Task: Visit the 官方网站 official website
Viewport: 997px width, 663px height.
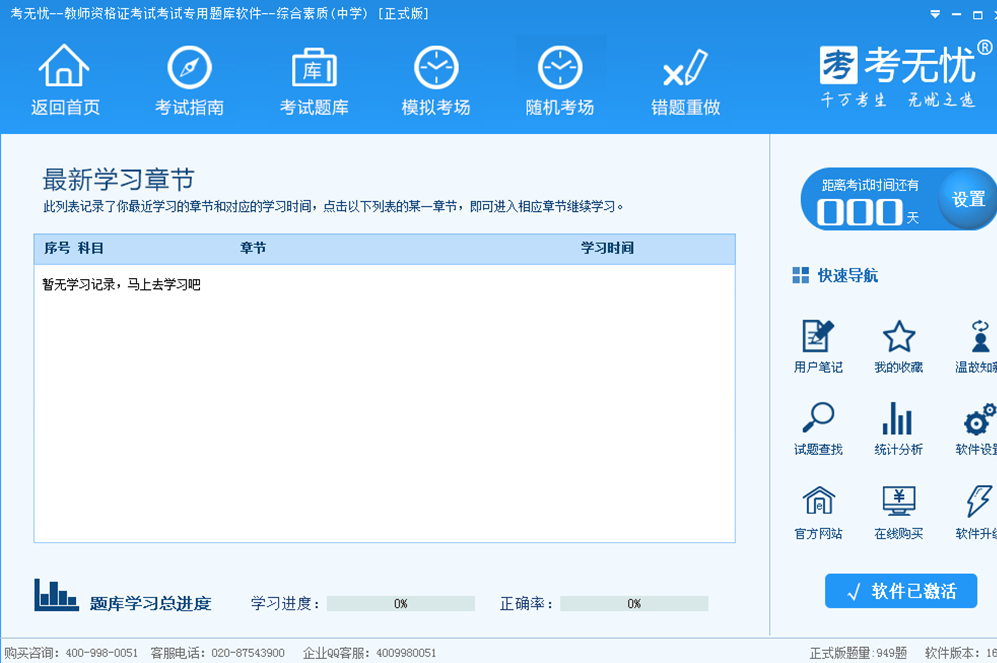Action: coord(818,501)
